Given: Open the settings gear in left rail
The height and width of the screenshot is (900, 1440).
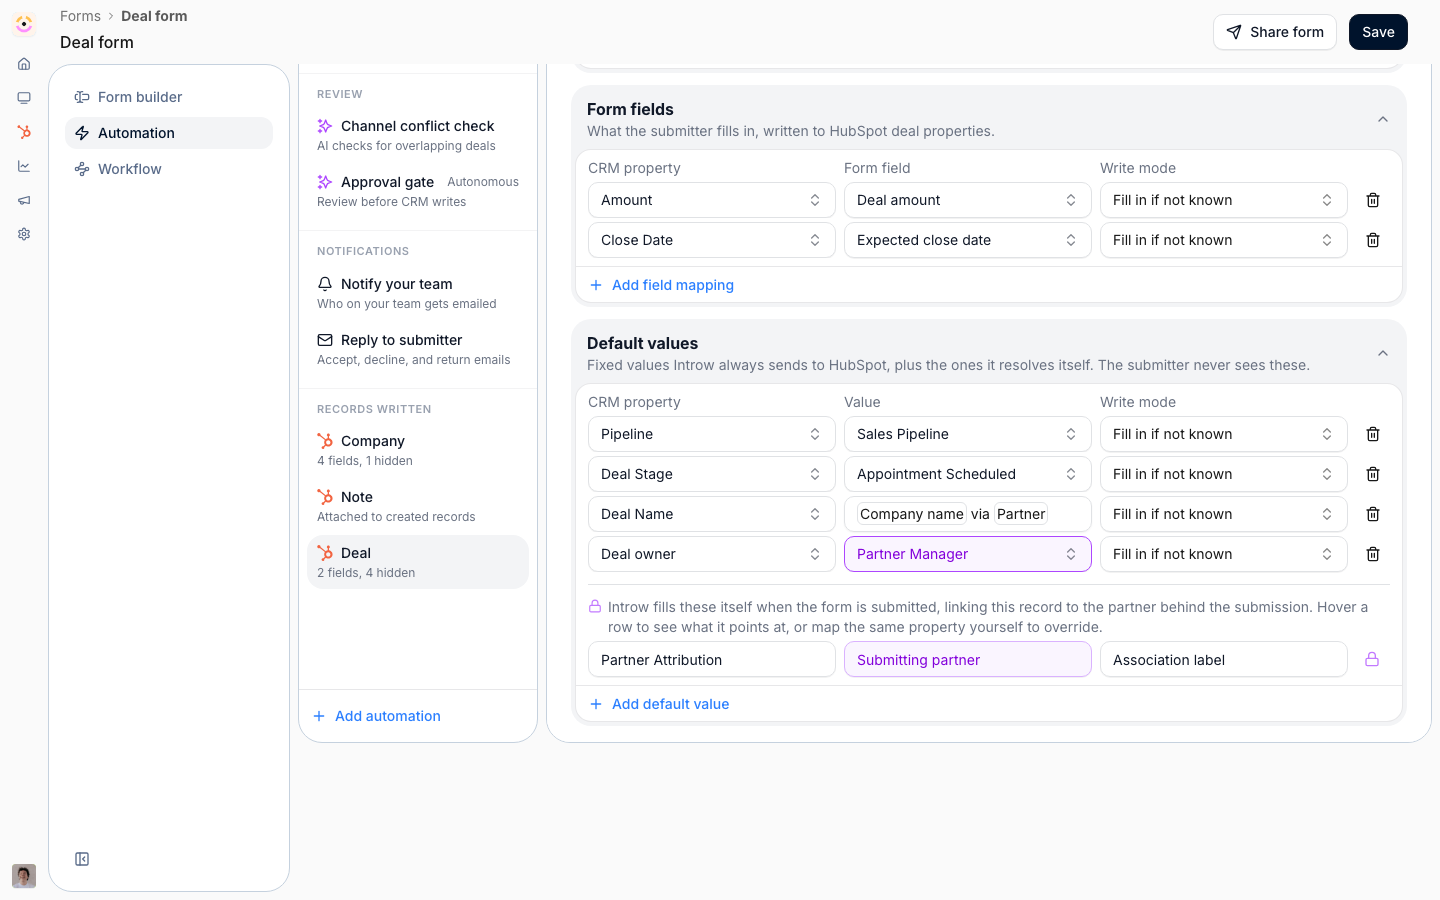Looking at the screenshot, I should click(24, 234).
